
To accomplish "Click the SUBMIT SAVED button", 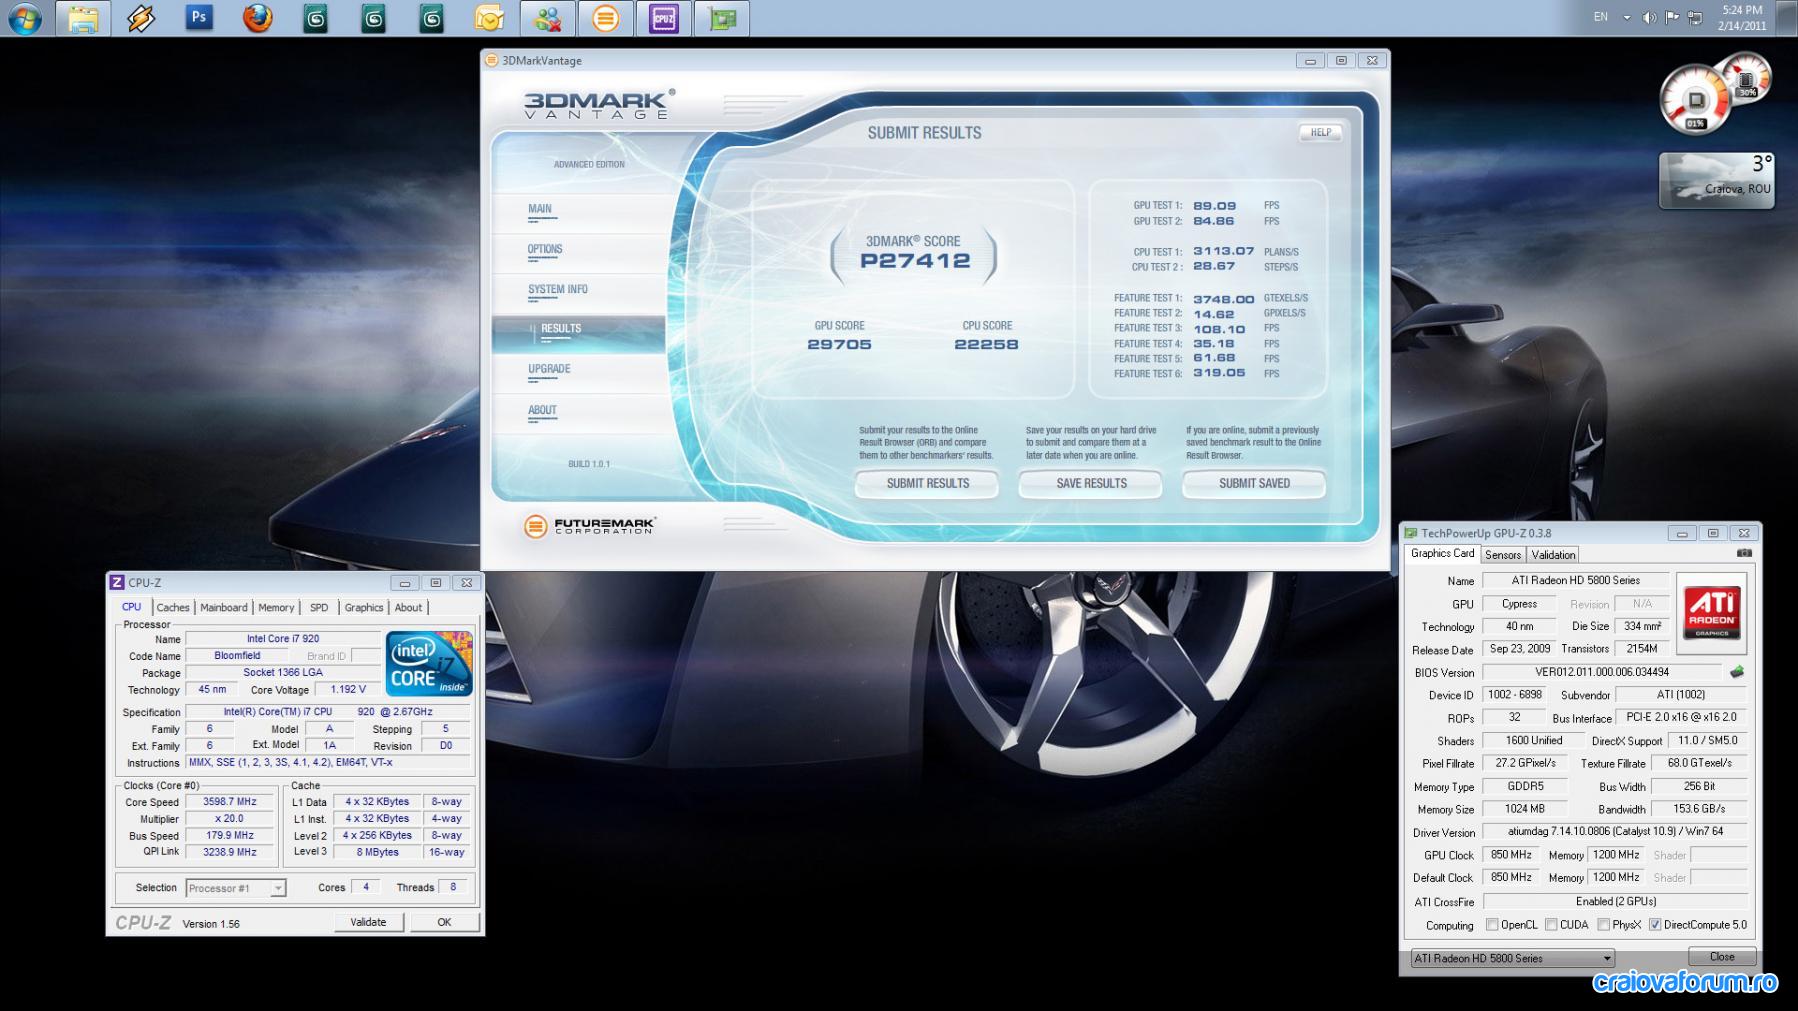I will (x=1254, y=484).
